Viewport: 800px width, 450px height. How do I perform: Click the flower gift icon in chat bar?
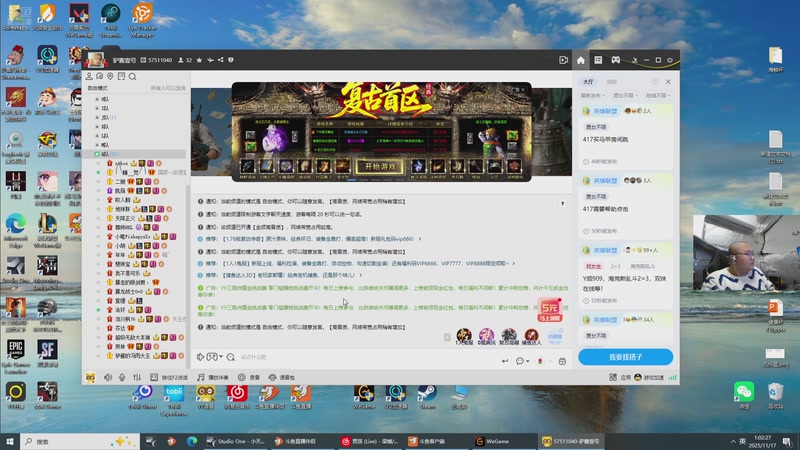pyautogui.click(x=540, y=361)
